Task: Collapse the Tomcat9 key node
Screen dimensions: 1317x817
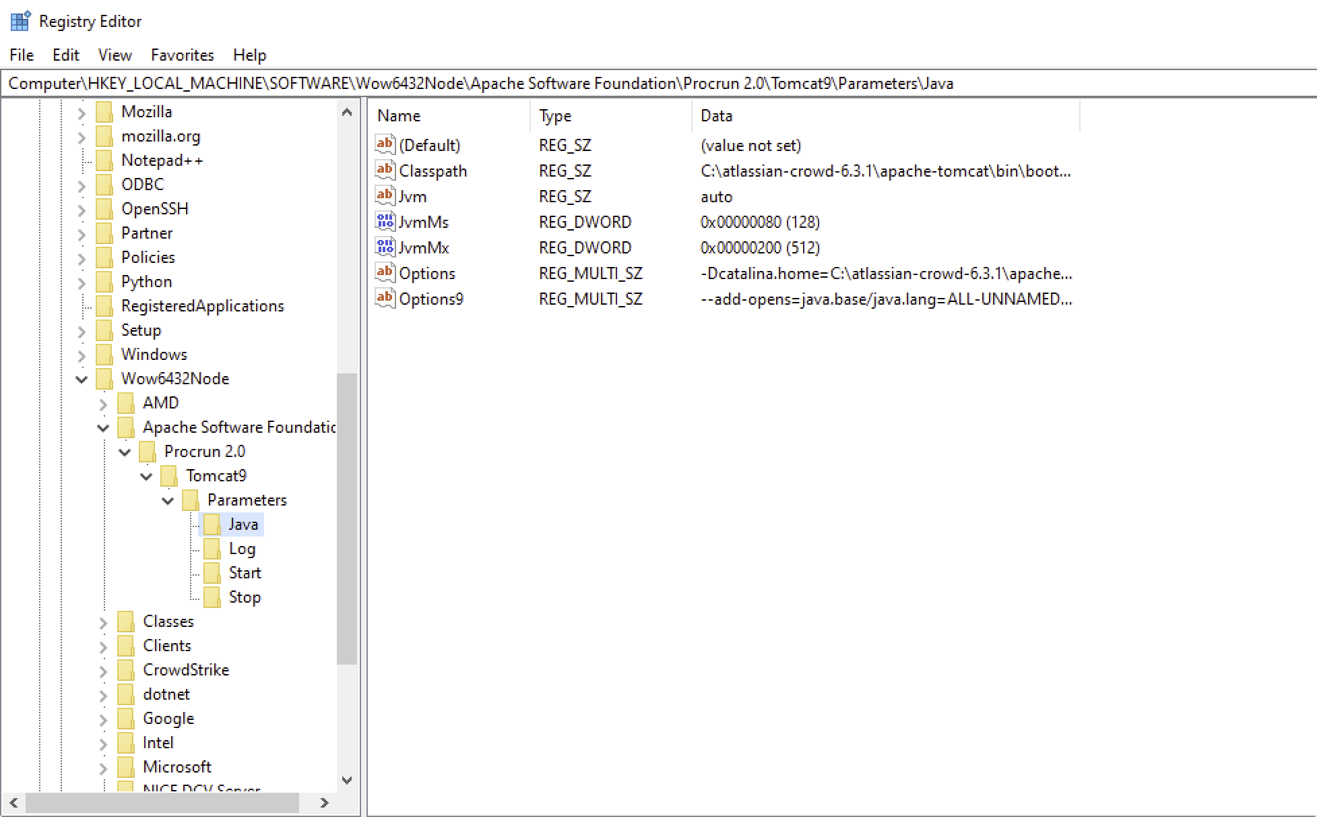Action: [x=146, y=476]
